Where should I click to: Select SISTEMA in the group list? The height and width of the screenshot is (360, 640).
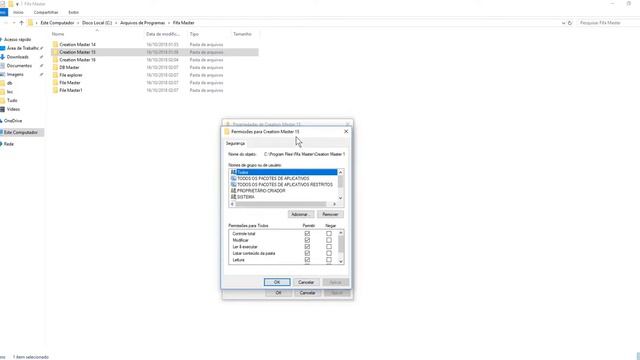pyautogui.click(x=246, y=197)
